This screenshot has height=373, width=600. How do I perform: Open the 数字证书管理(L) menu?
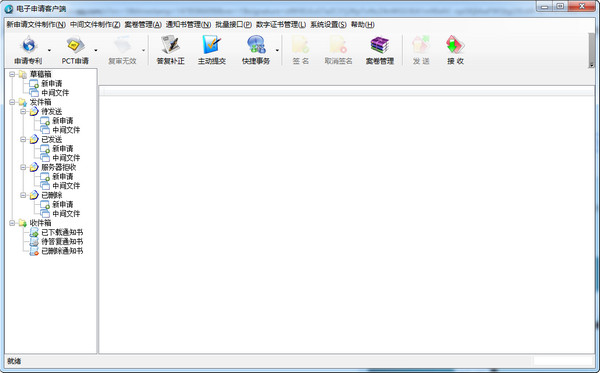click(x=281, y=24)
